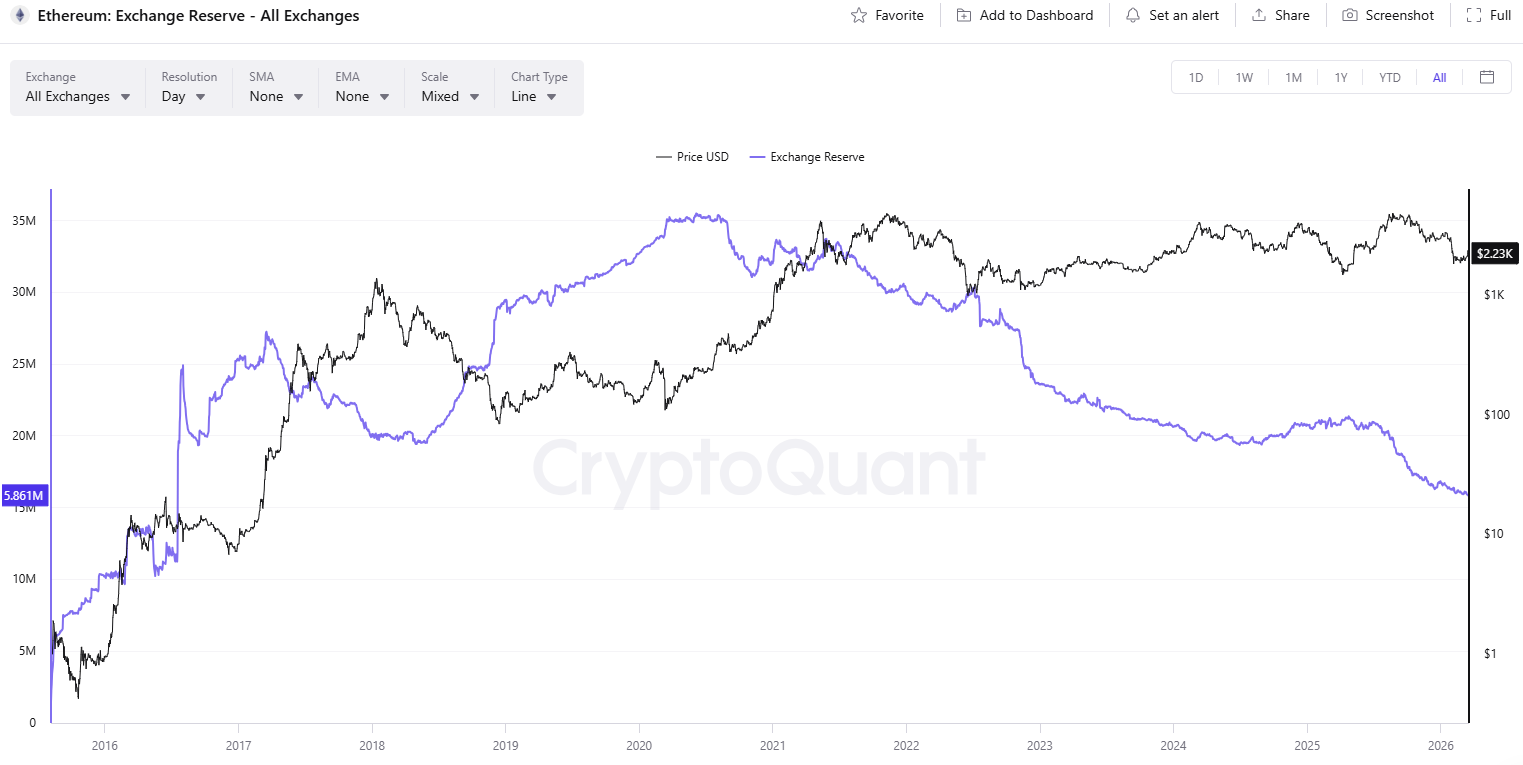Click the Share icon

(x=1256, y=15)
